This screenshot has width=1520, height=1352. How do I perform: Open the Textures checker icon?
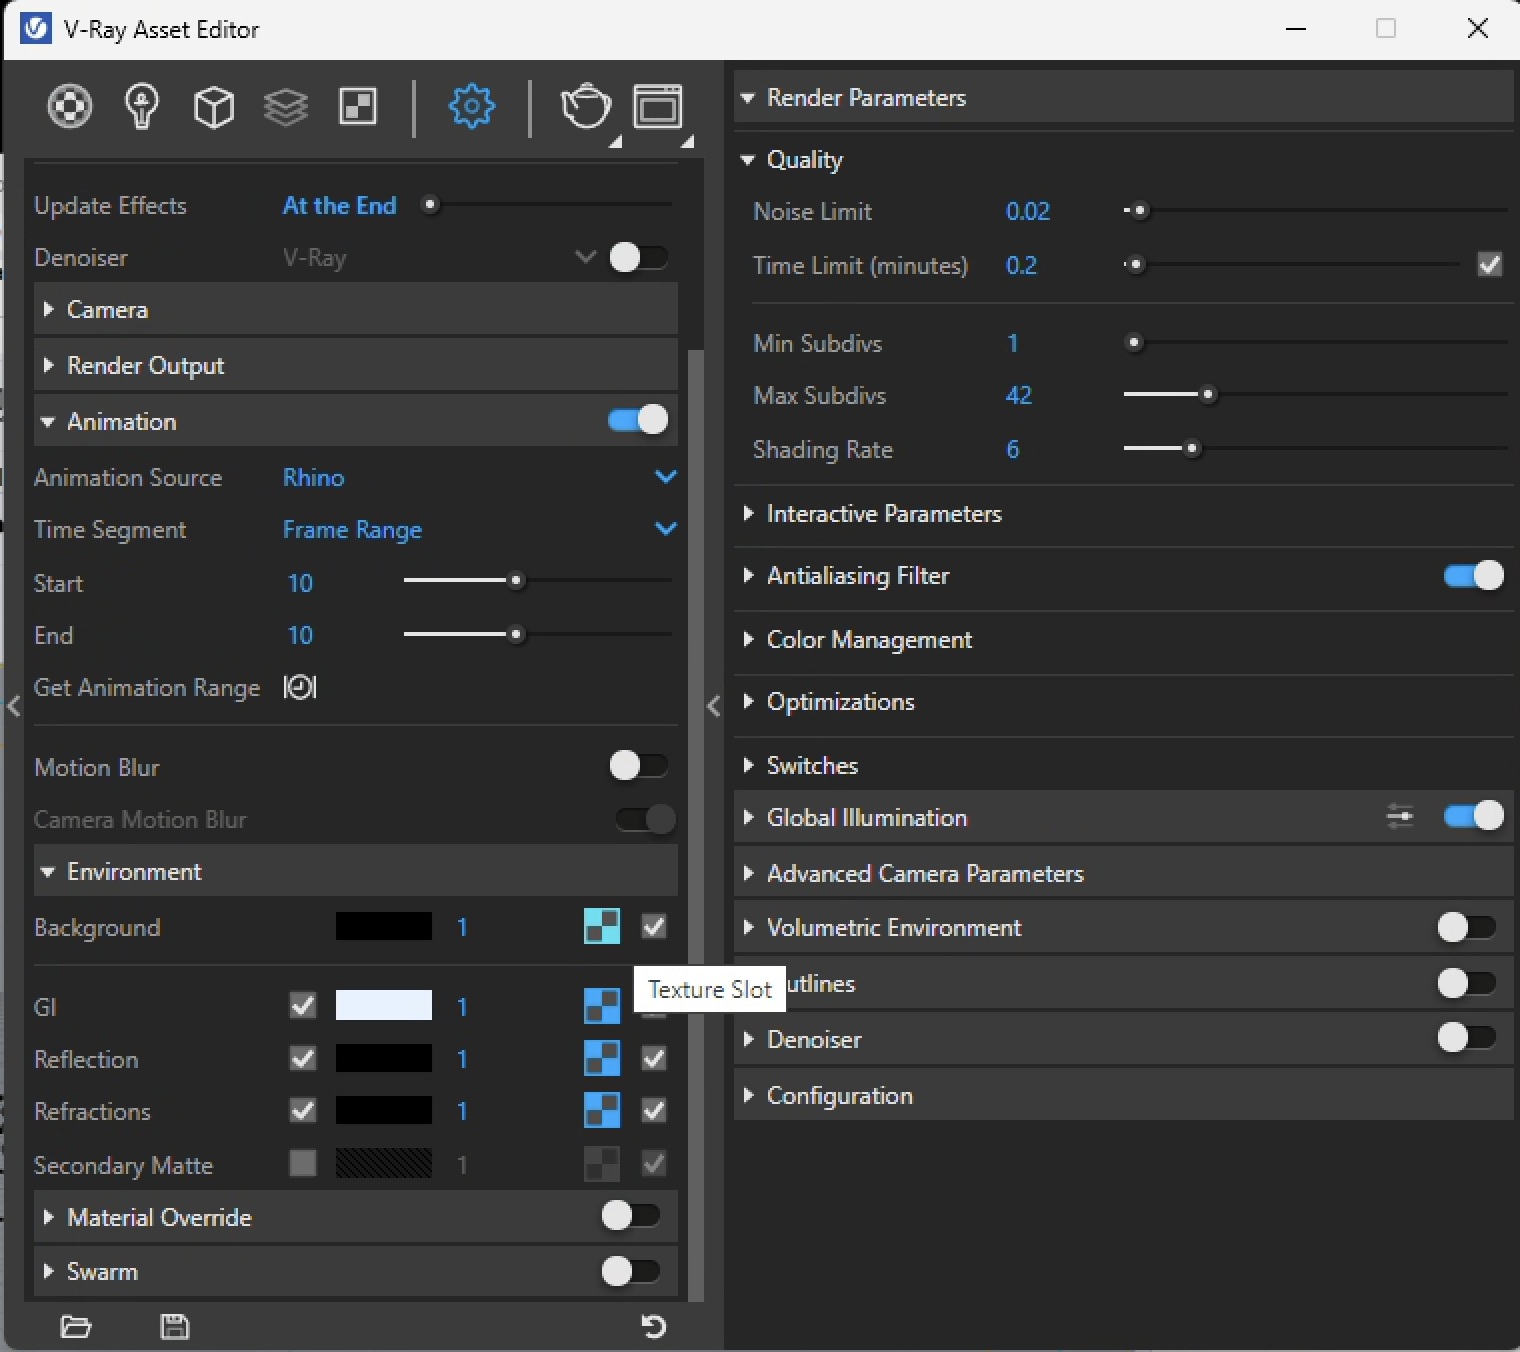click(x=358, y=106)
